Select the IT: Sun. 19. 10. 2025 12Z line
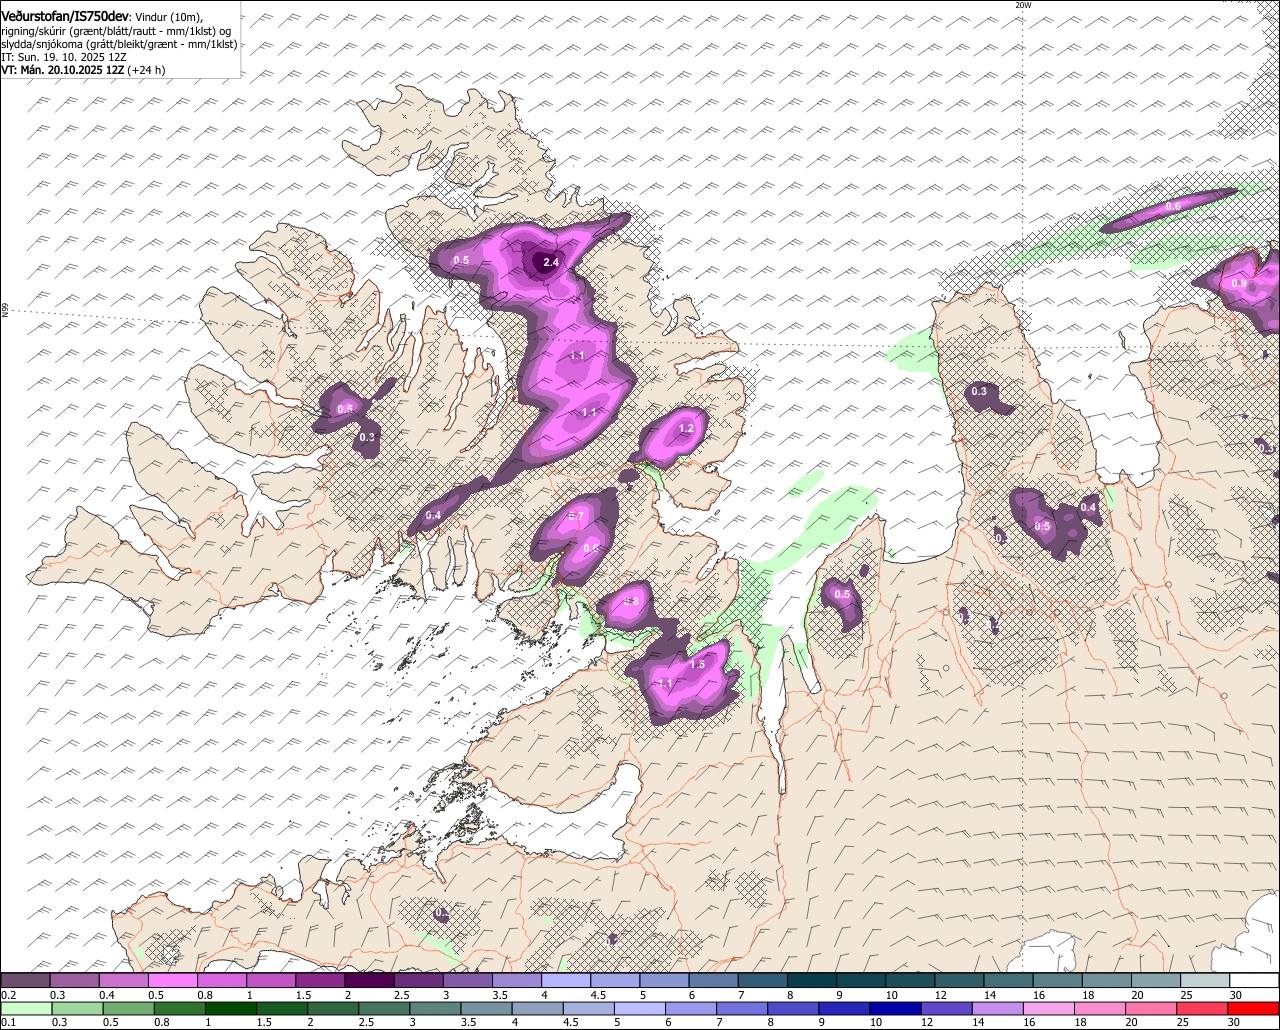This screenshot has width=1280, height=1030. tap(64, 57)
